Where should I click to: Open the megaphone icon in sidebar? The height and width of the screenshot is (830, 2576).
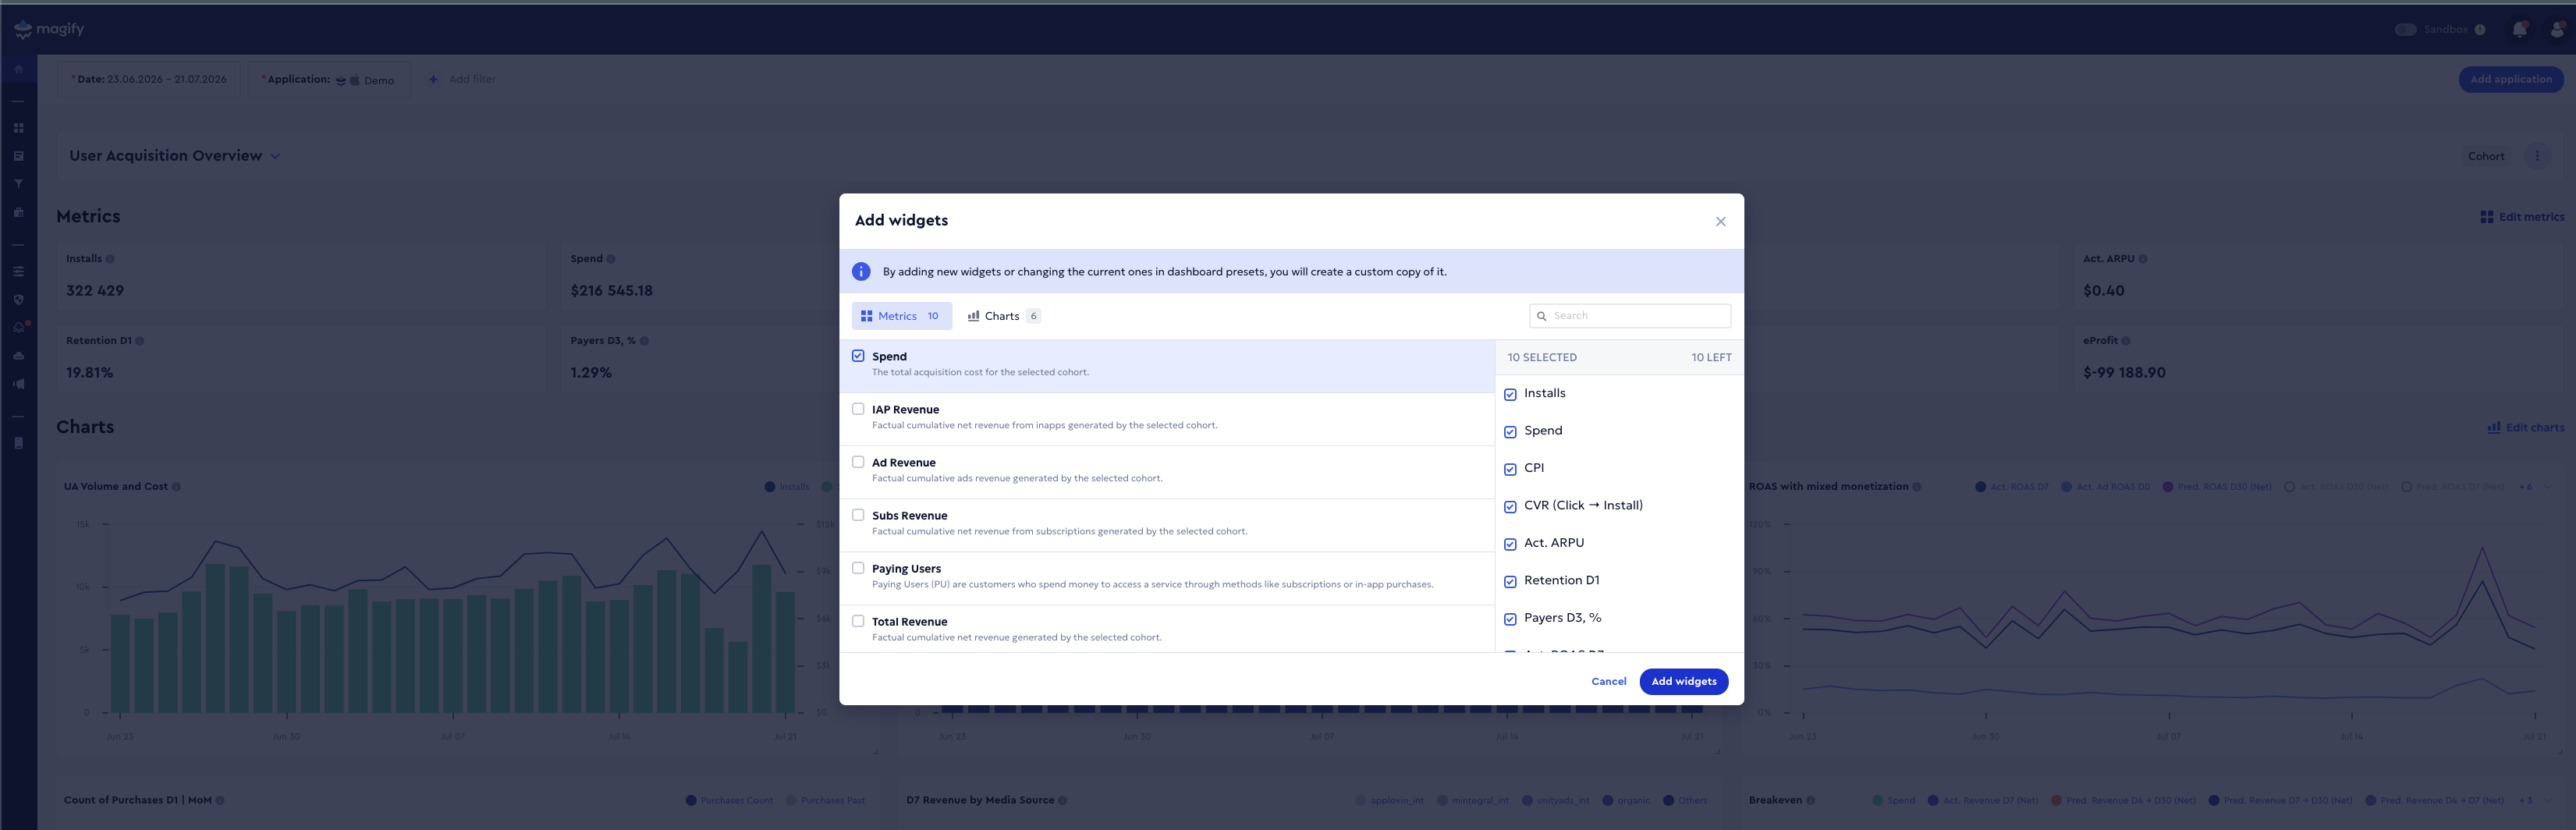point(18,383)
